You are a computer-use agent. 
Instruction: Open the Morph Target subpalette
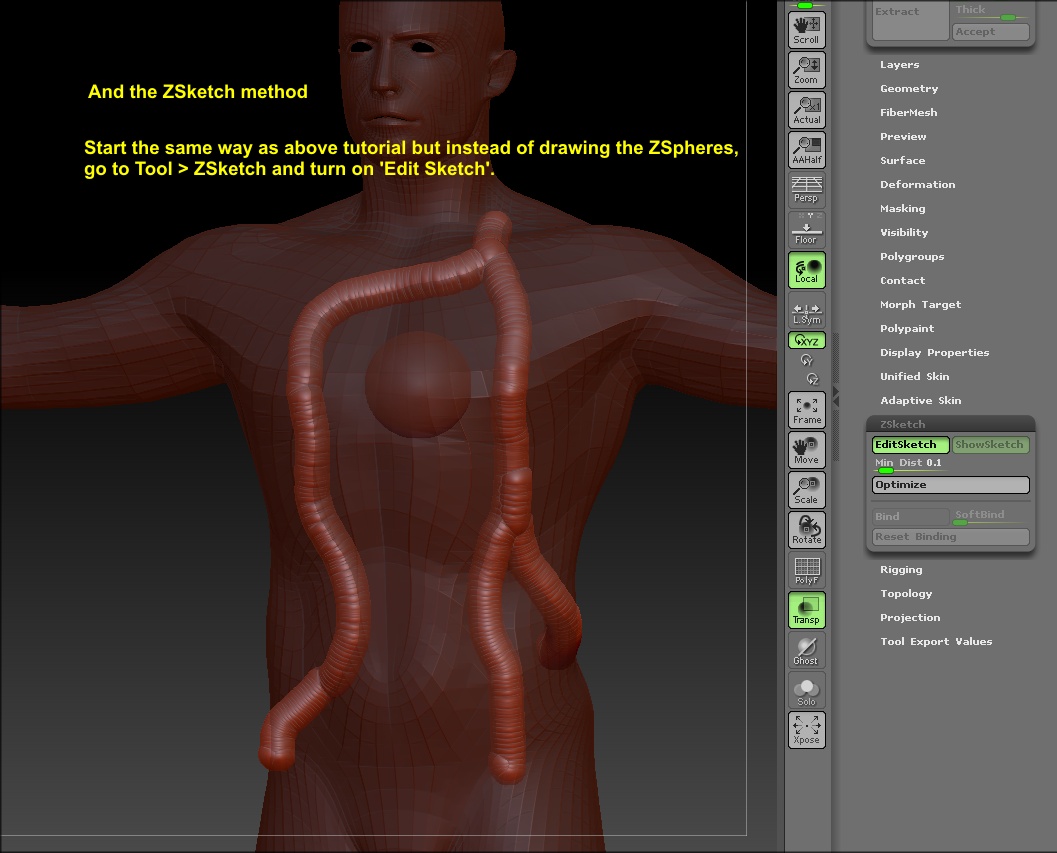[920, 305]
